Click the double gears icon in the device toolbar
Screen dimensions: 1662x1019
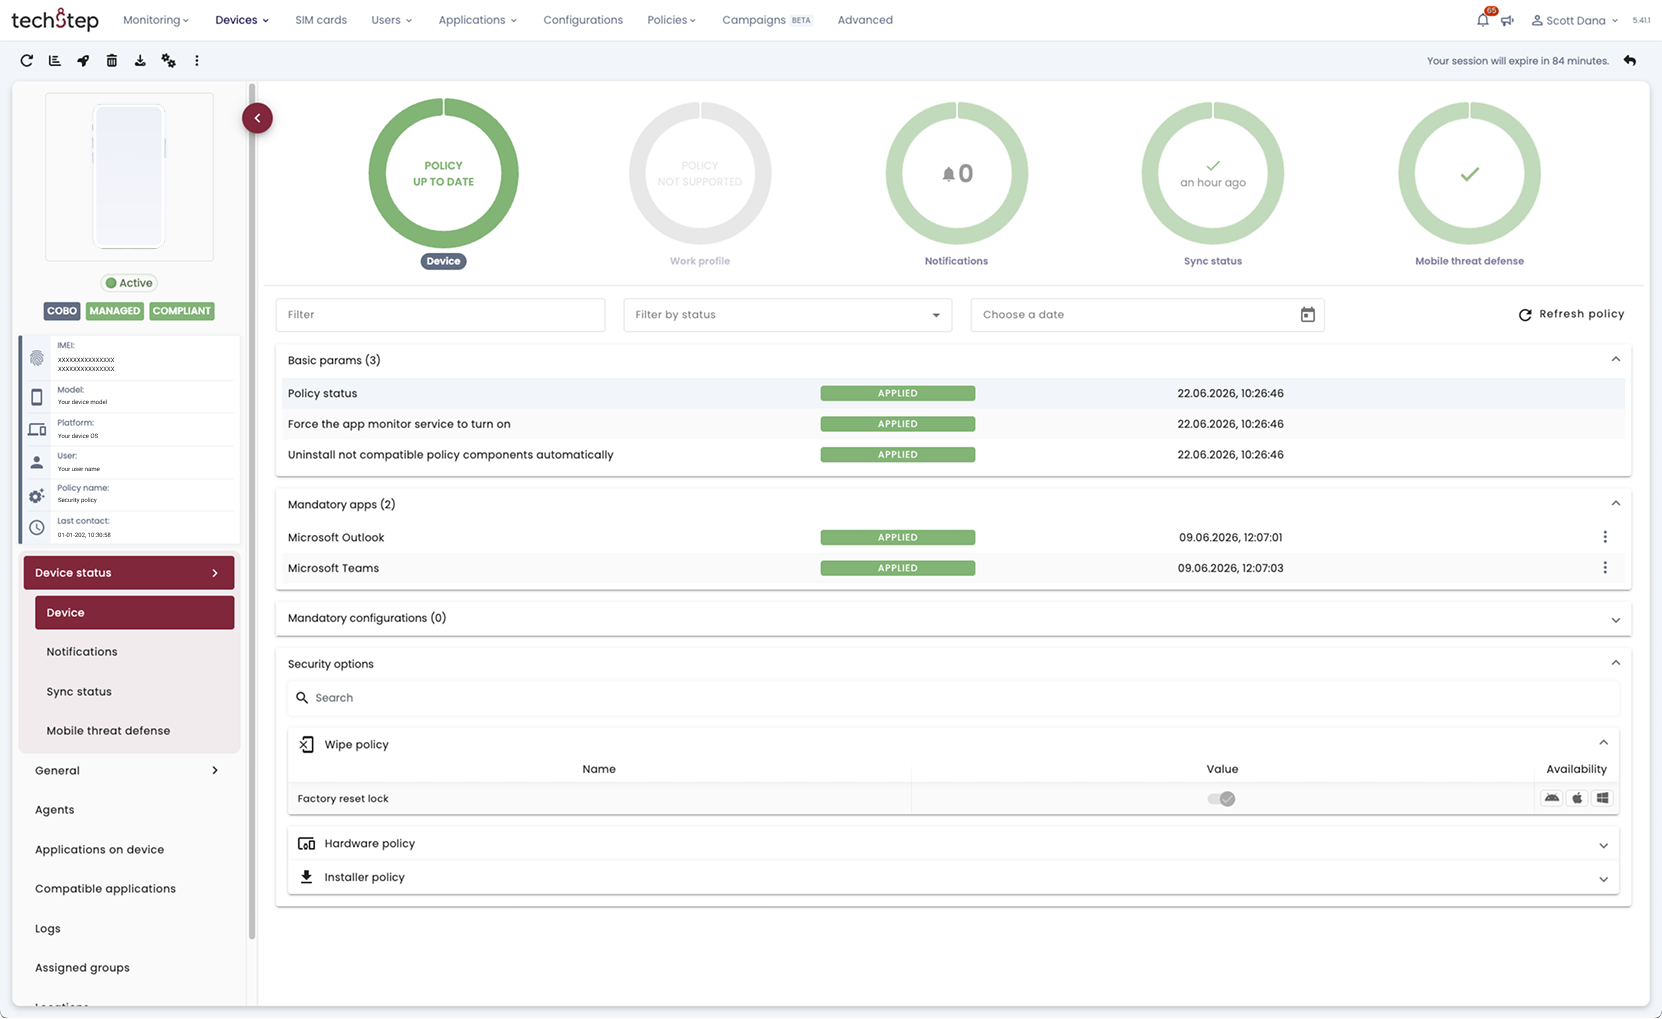coord(169,61)
